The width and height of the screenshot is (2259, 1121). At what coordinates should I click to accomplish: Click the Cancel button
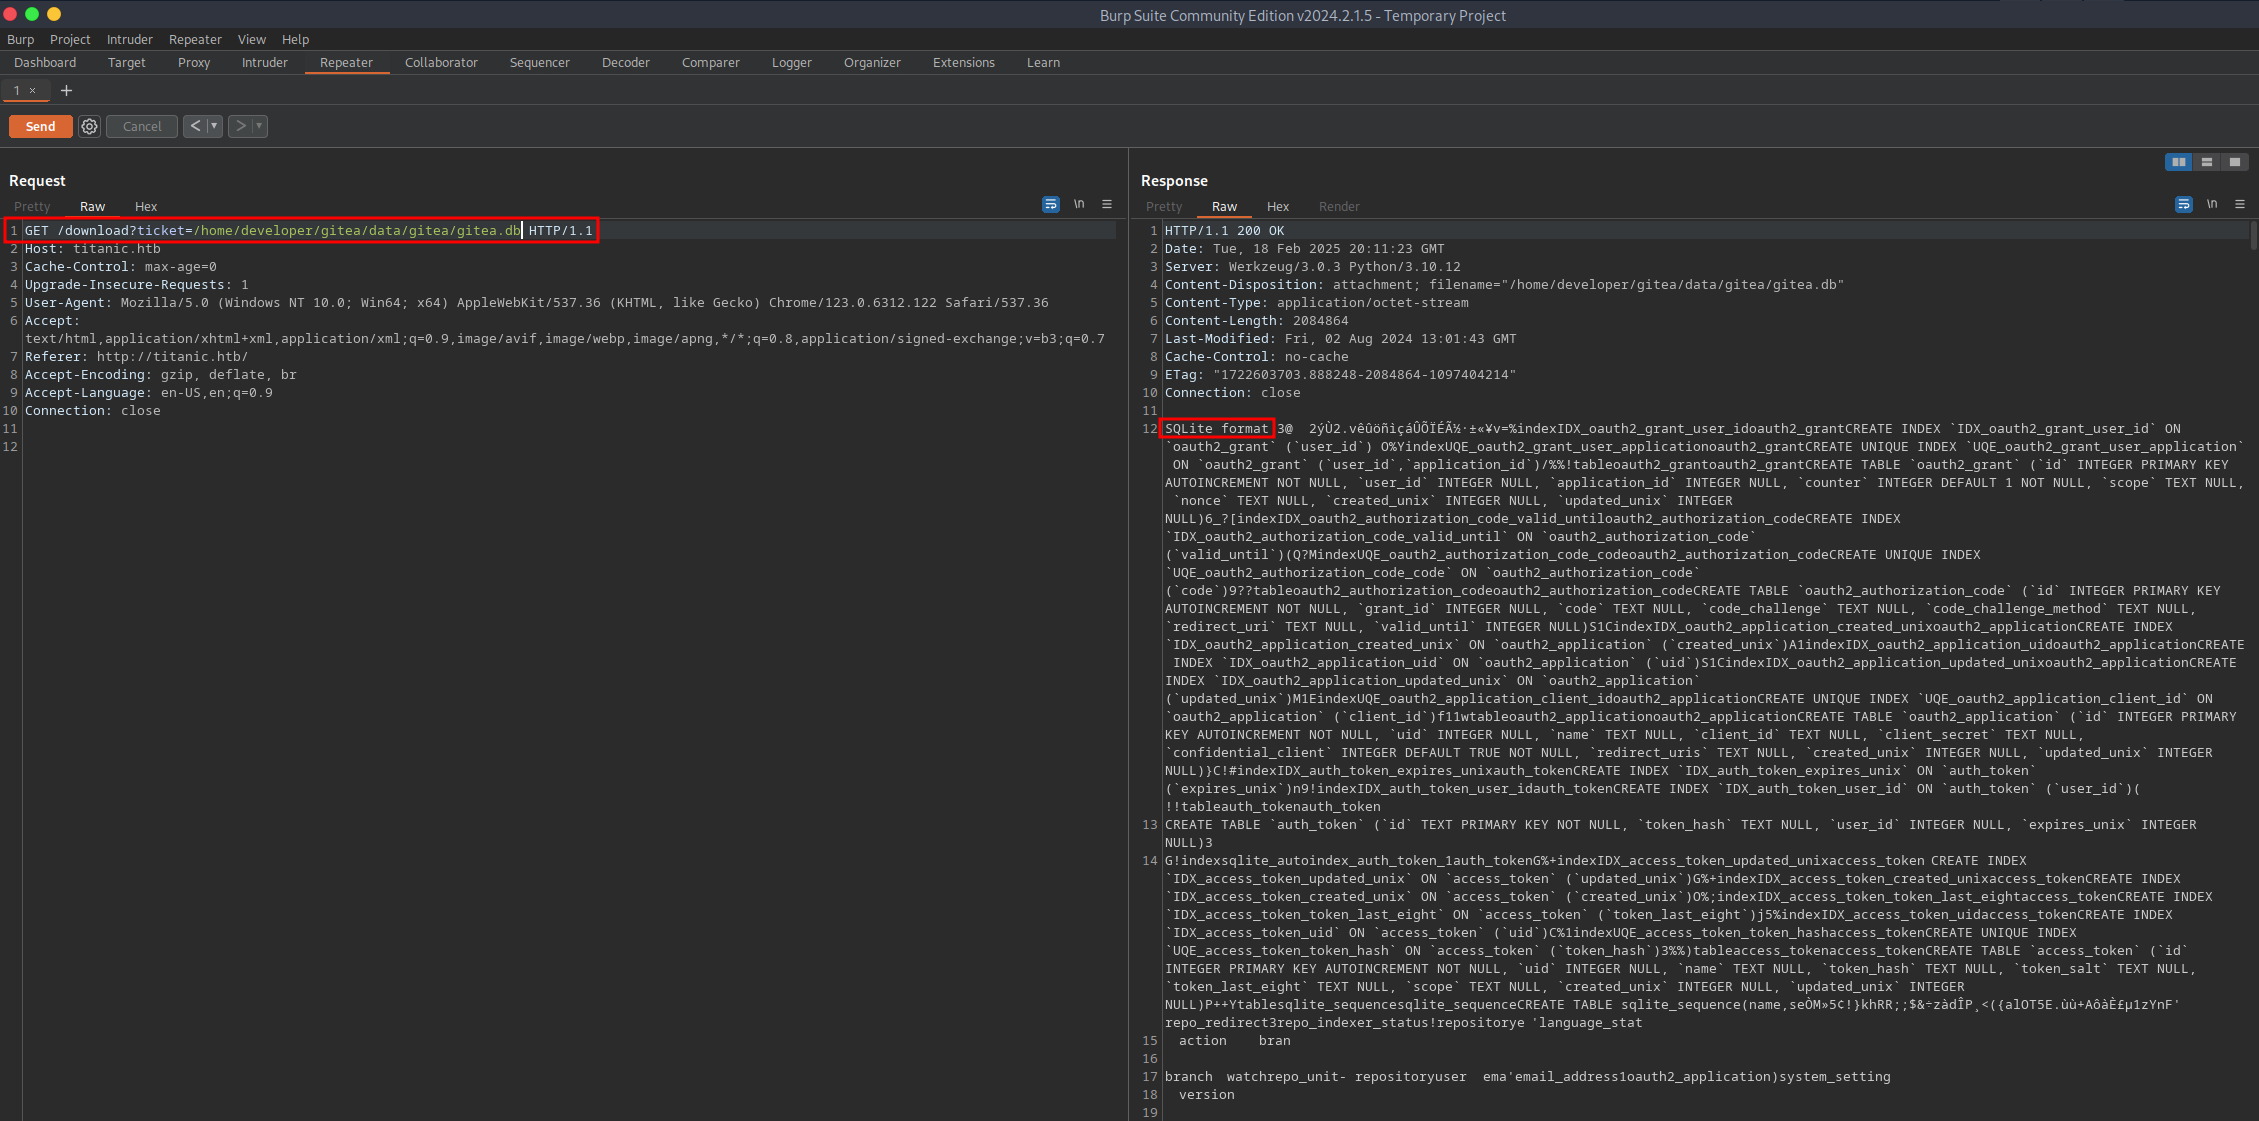(142, 126)
